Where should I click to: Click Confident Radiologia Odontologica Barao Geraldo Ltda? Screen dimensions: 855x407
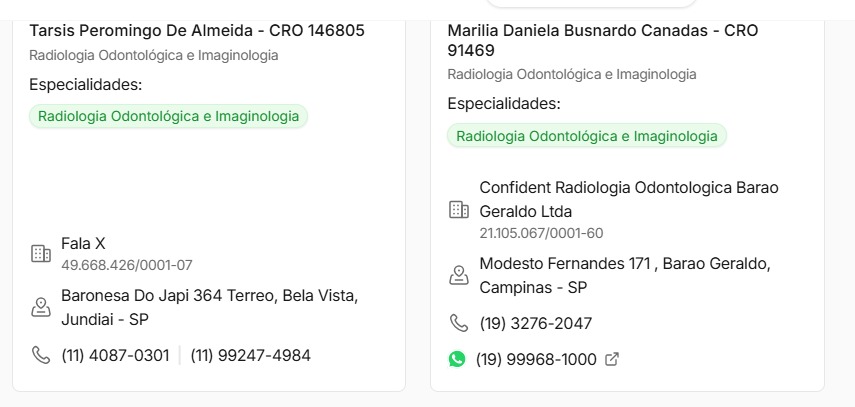point(628,199)
